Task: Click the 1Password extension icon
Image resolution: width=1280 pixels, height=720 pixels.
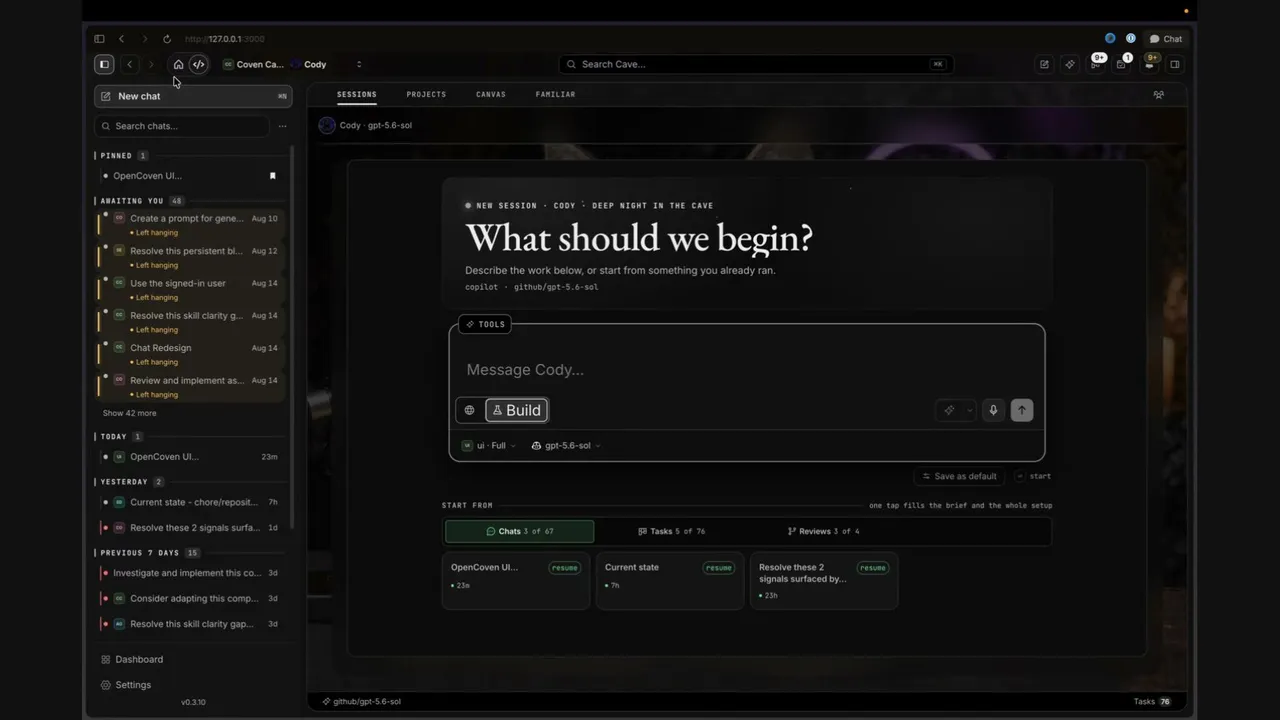Action: (x=1131, y=39)
